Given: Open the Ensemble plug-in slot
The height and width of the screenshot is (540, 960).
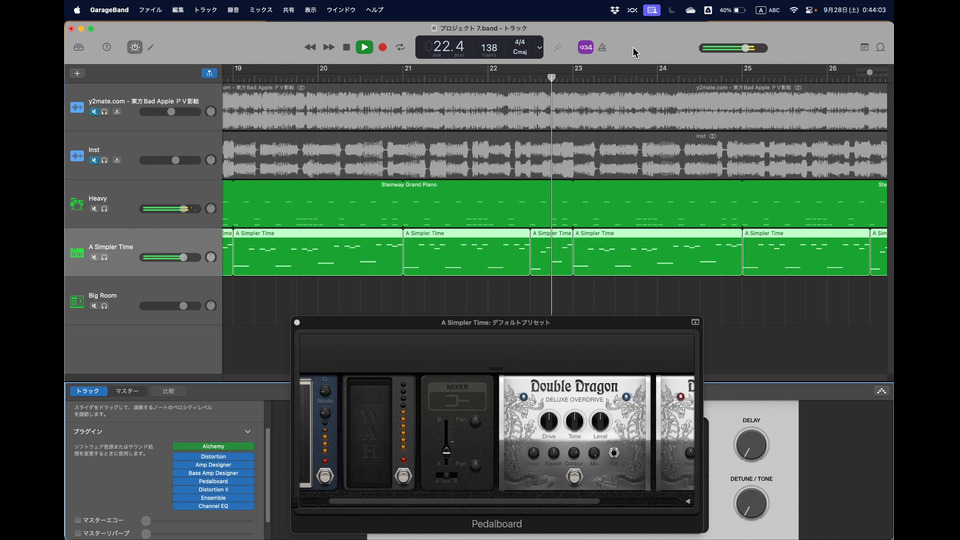Looking at the screenshot, I should (x=213, y=498).
